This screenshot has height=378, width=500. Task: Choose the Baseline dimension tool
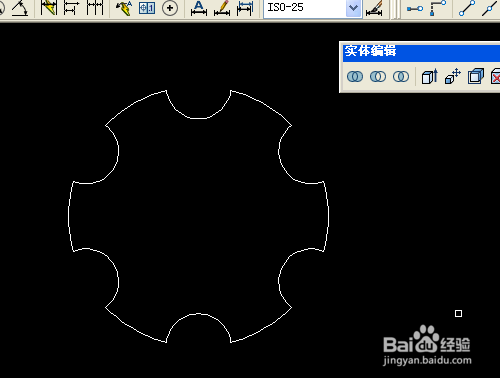pos(72,8)
